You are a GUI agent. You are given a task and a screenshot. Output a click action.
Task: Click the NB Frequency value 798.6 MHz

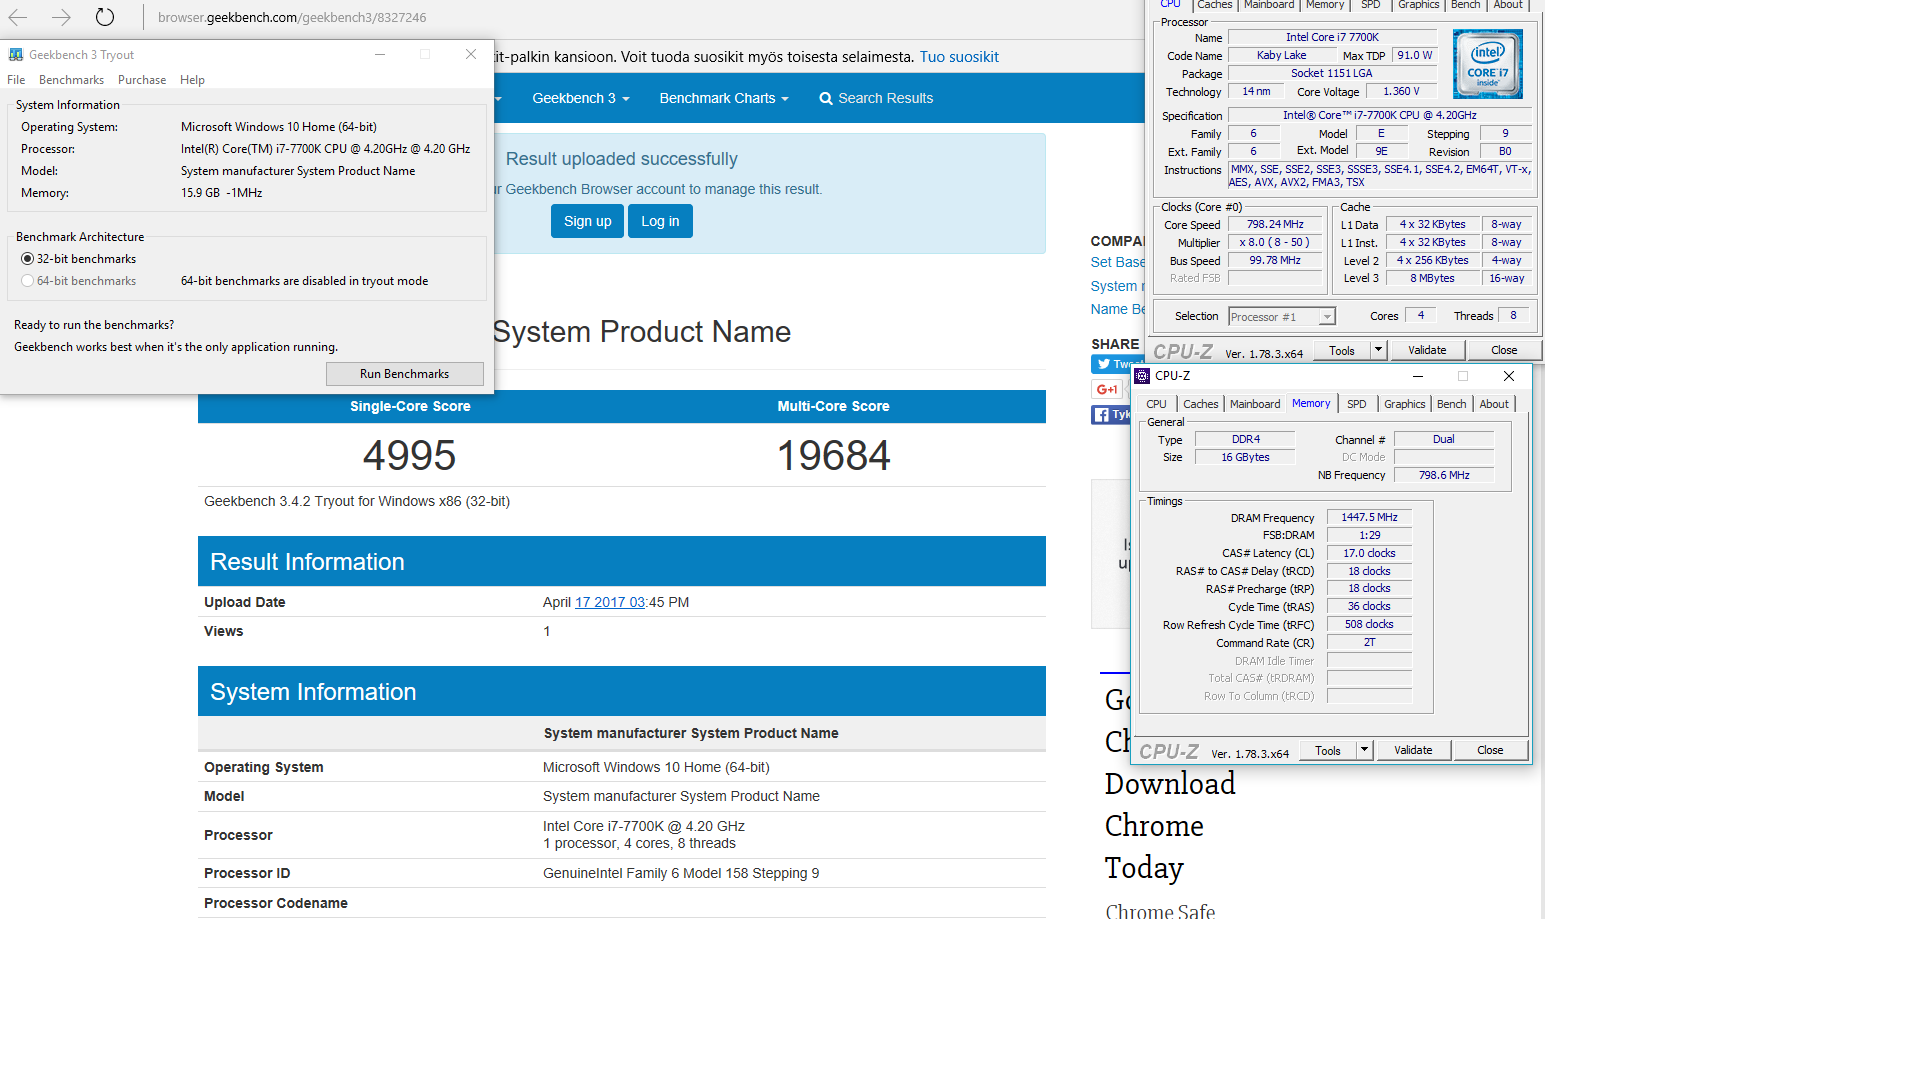pos(1444,475)
